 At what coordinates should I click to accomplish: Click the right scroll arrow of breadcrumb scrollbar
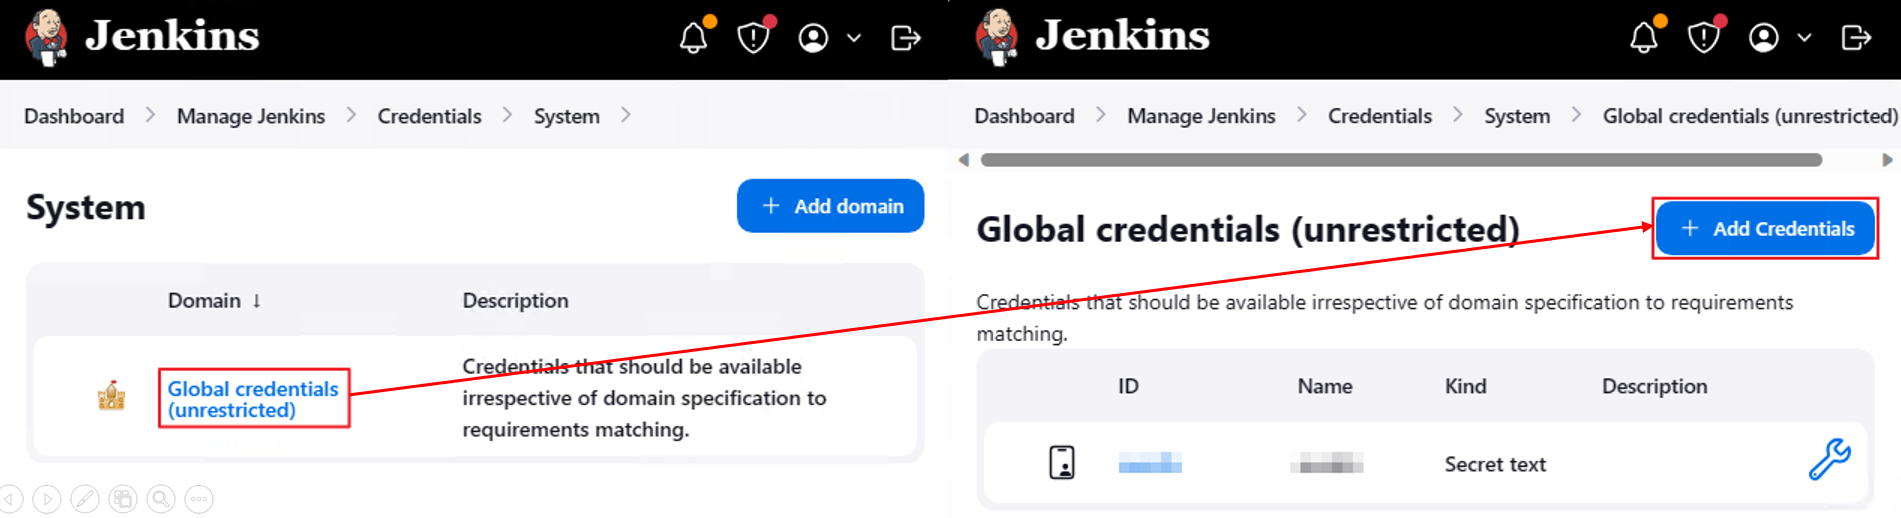pyautogui.click(x=1887, y=160)
